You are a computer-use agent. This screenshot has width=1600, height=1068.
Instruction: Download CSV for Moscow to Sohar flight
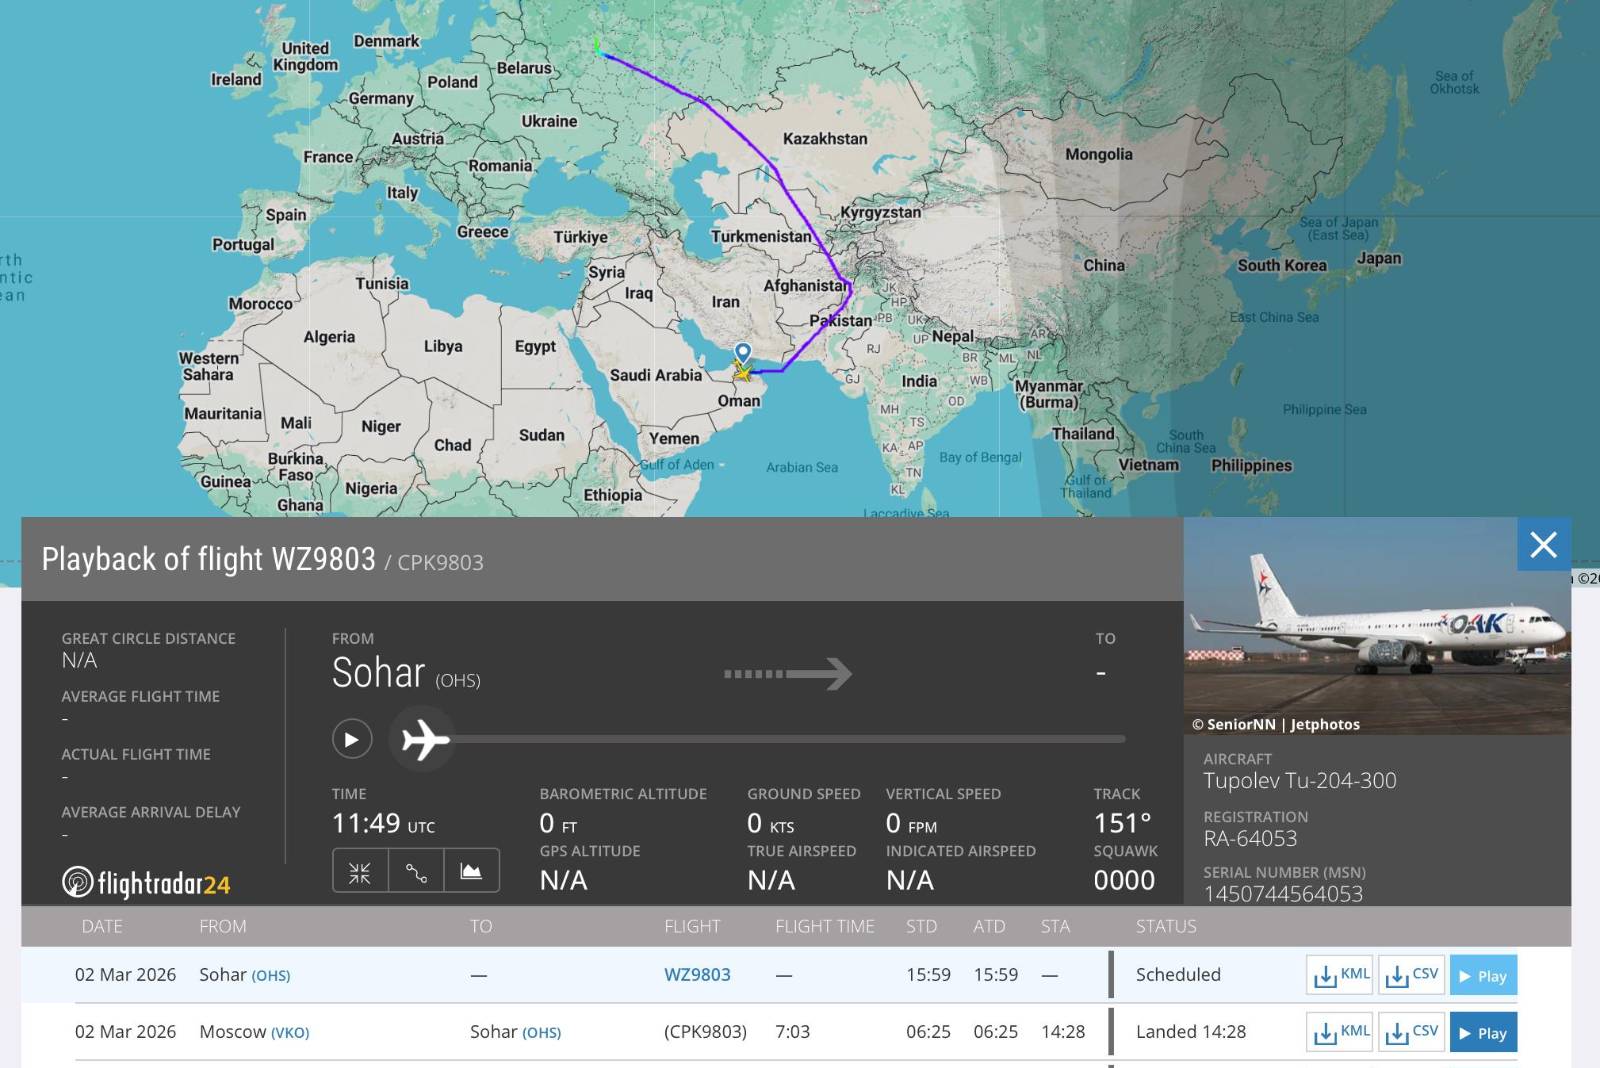click(1412, 1032)
